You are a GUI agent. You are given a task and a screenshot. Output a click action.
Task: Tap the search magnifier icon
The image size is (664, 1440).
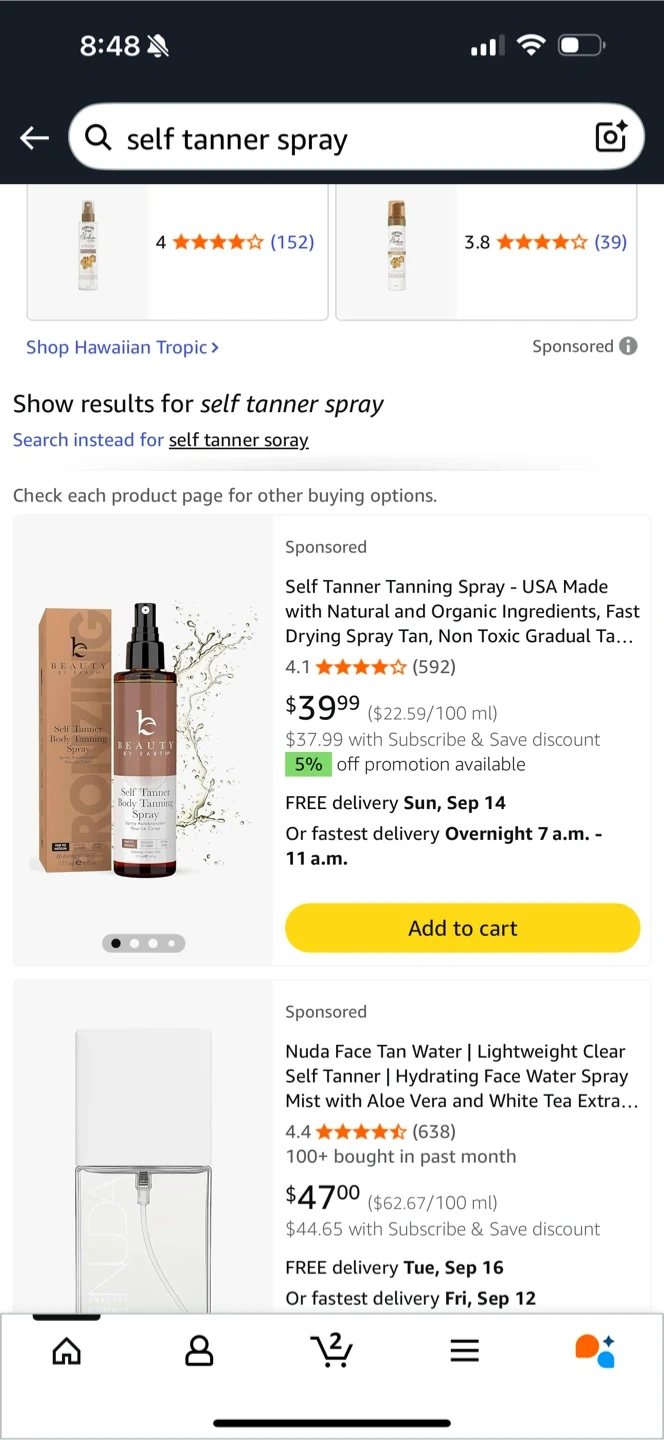98,137
